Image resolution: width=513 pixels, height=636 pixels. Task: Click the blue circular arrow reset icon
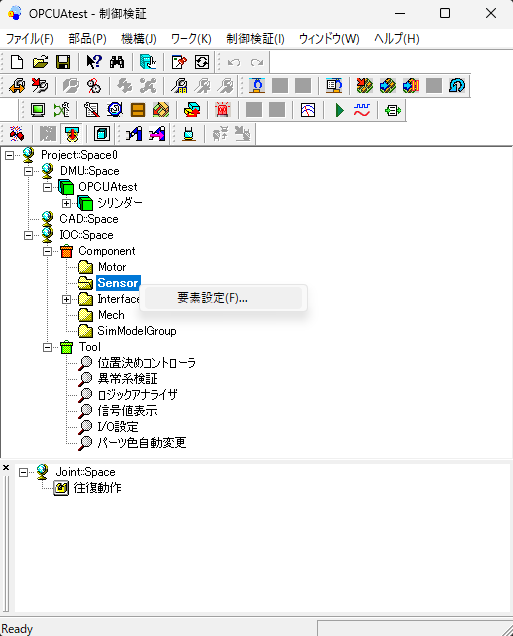pos(457,86)
